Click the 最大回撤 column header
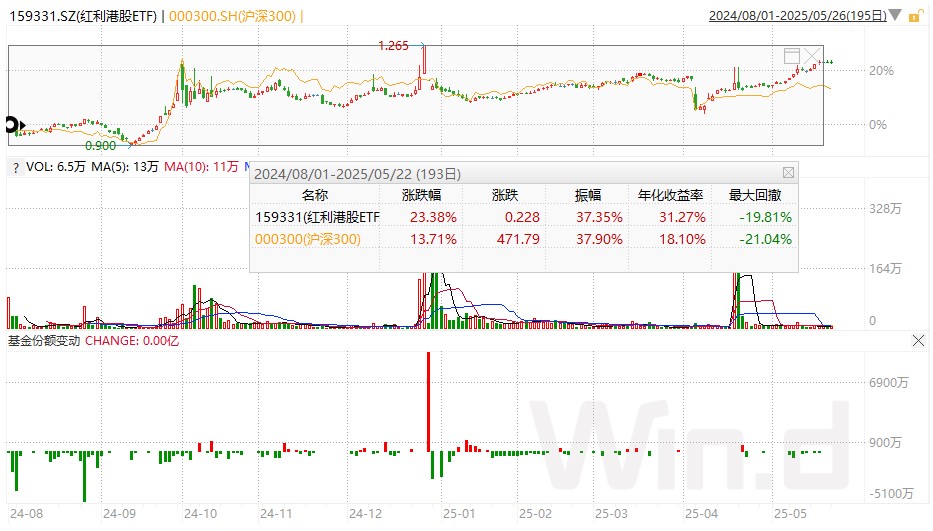The width and height of the screenshot is (933, 531). pyautogui.click(x=755, y=195)
